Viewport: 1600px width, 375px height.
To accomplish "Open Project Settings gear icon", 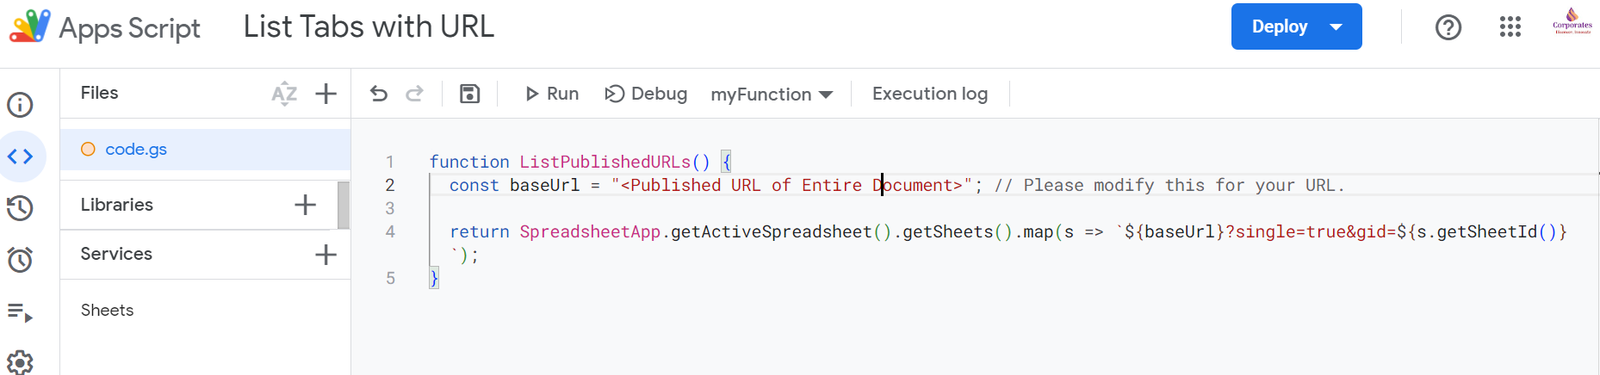I will [20, 362].
